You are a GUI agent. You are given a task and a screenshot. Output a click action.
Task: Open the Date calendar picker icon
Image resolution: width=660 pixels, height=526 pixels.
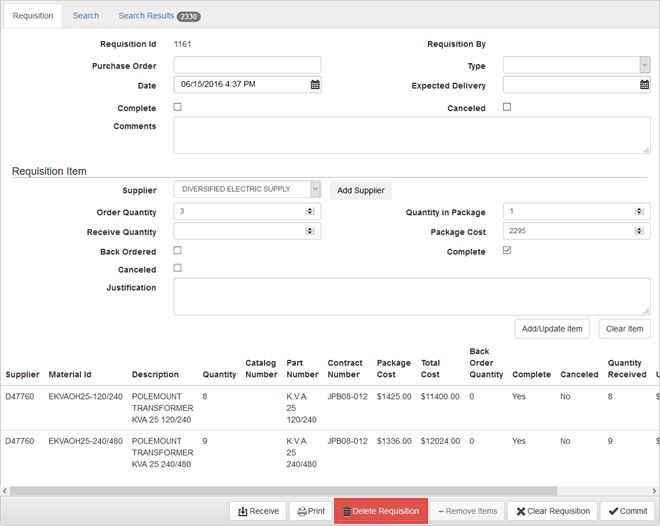(x=314, y=85)
